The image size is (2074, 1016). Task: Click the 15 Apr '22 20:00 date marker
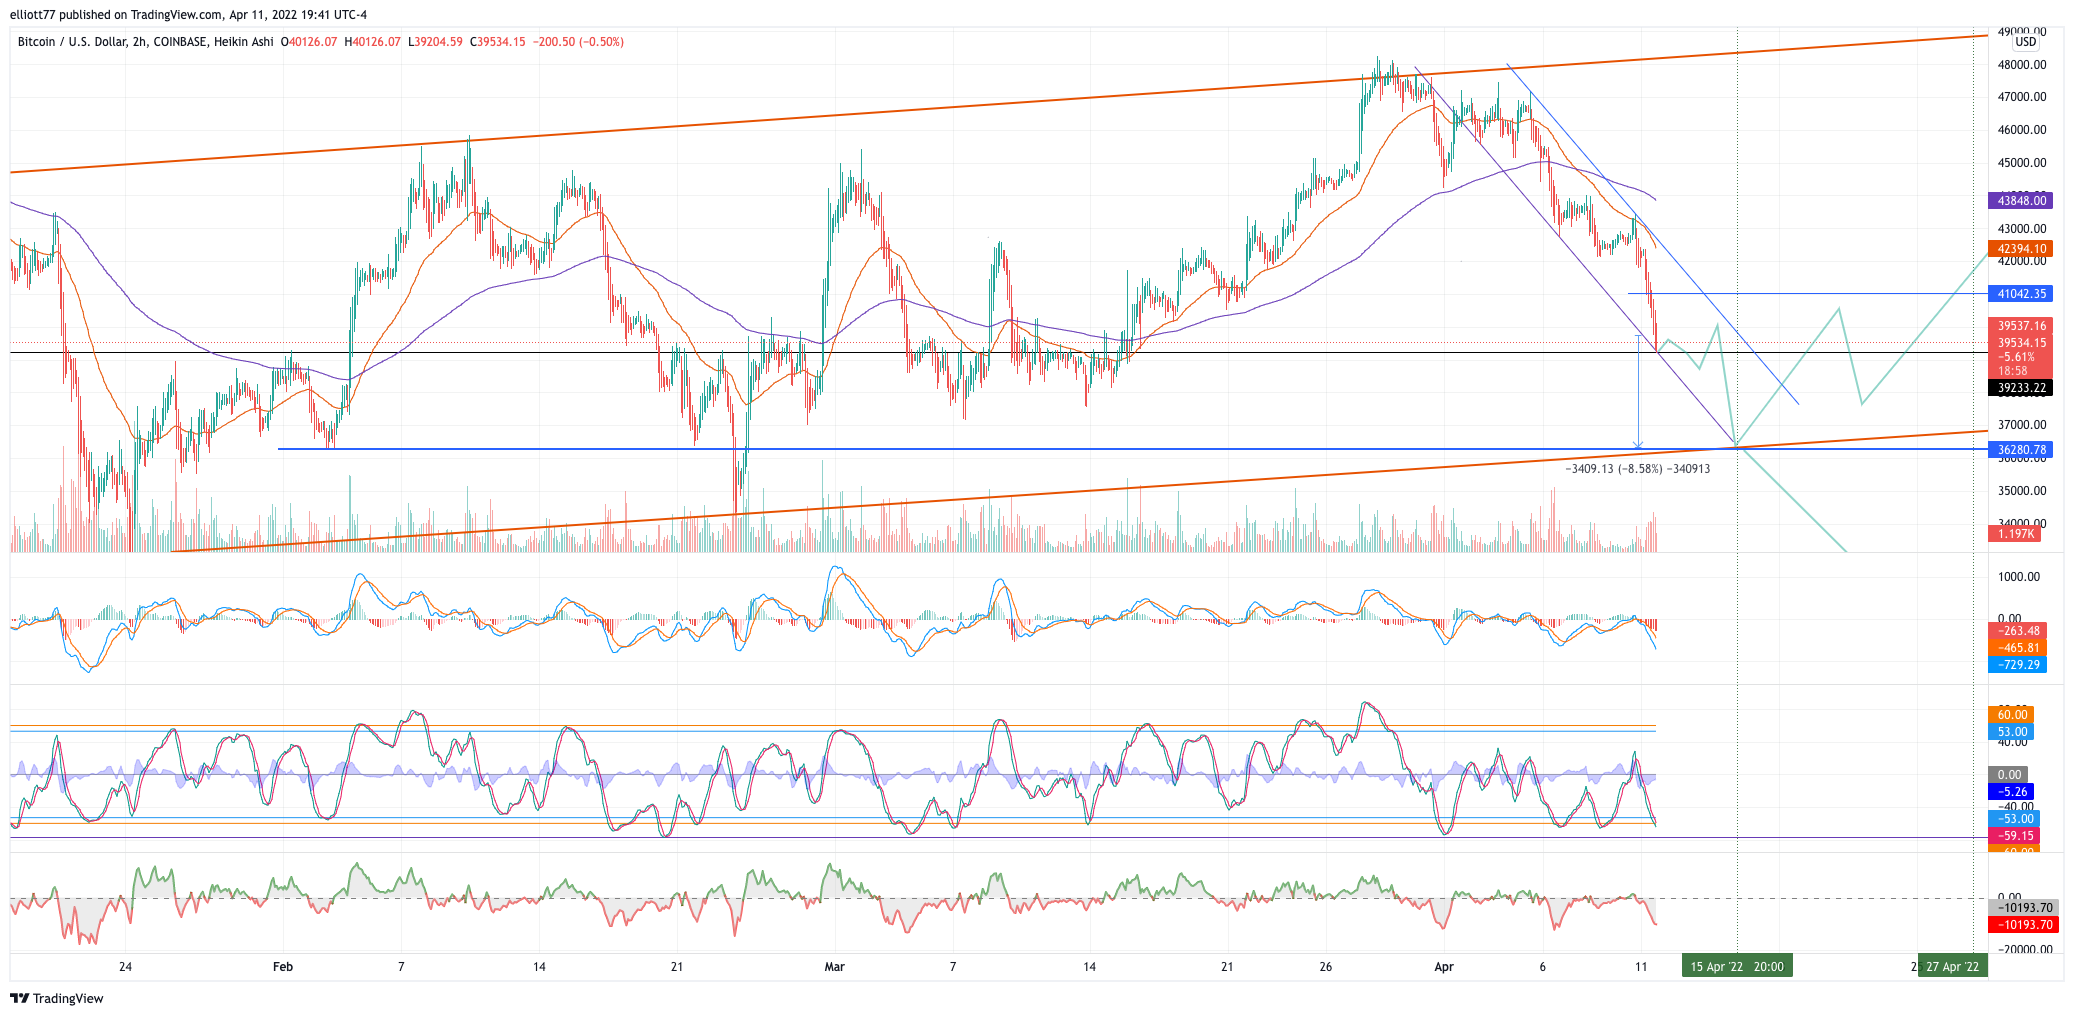(x=1737, y=966)
